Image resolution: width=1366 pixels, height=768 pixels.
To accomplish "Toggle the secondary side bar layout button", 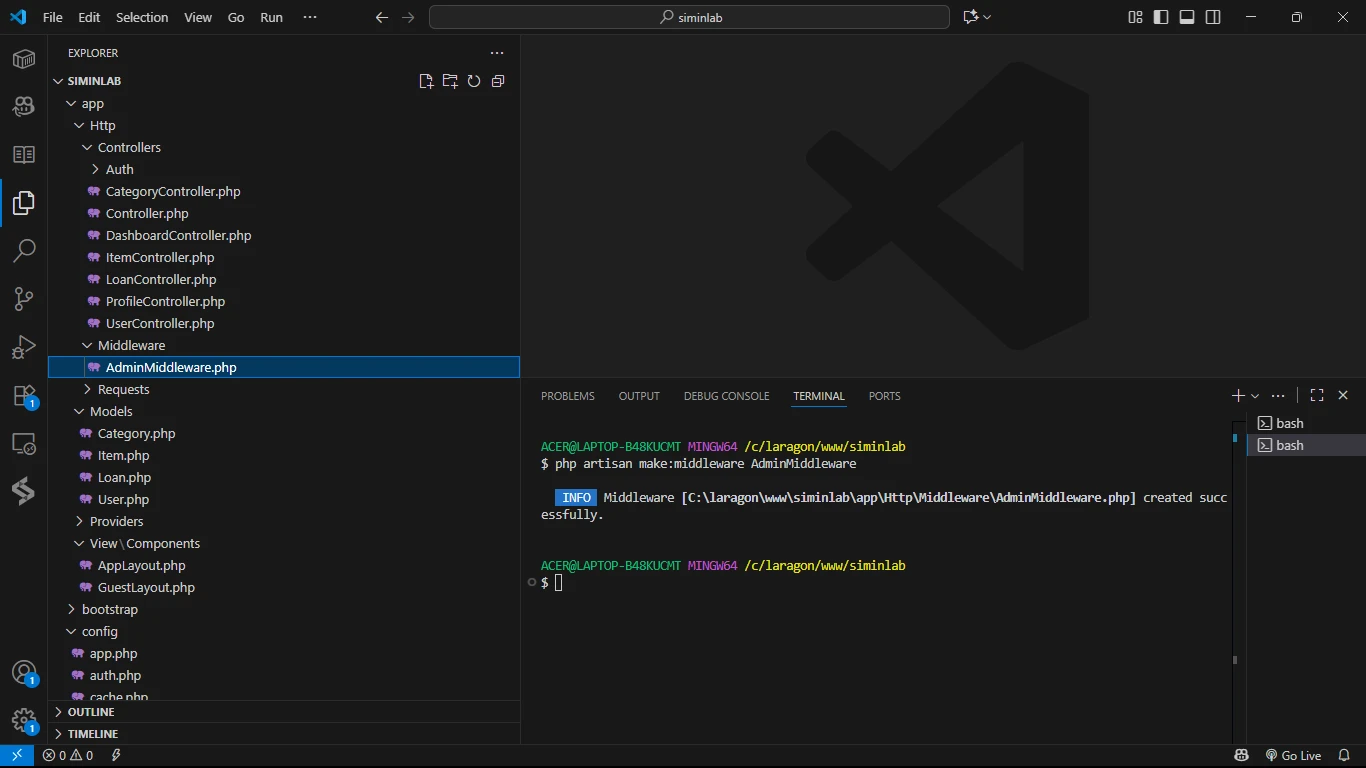I will coord(1213,17).
